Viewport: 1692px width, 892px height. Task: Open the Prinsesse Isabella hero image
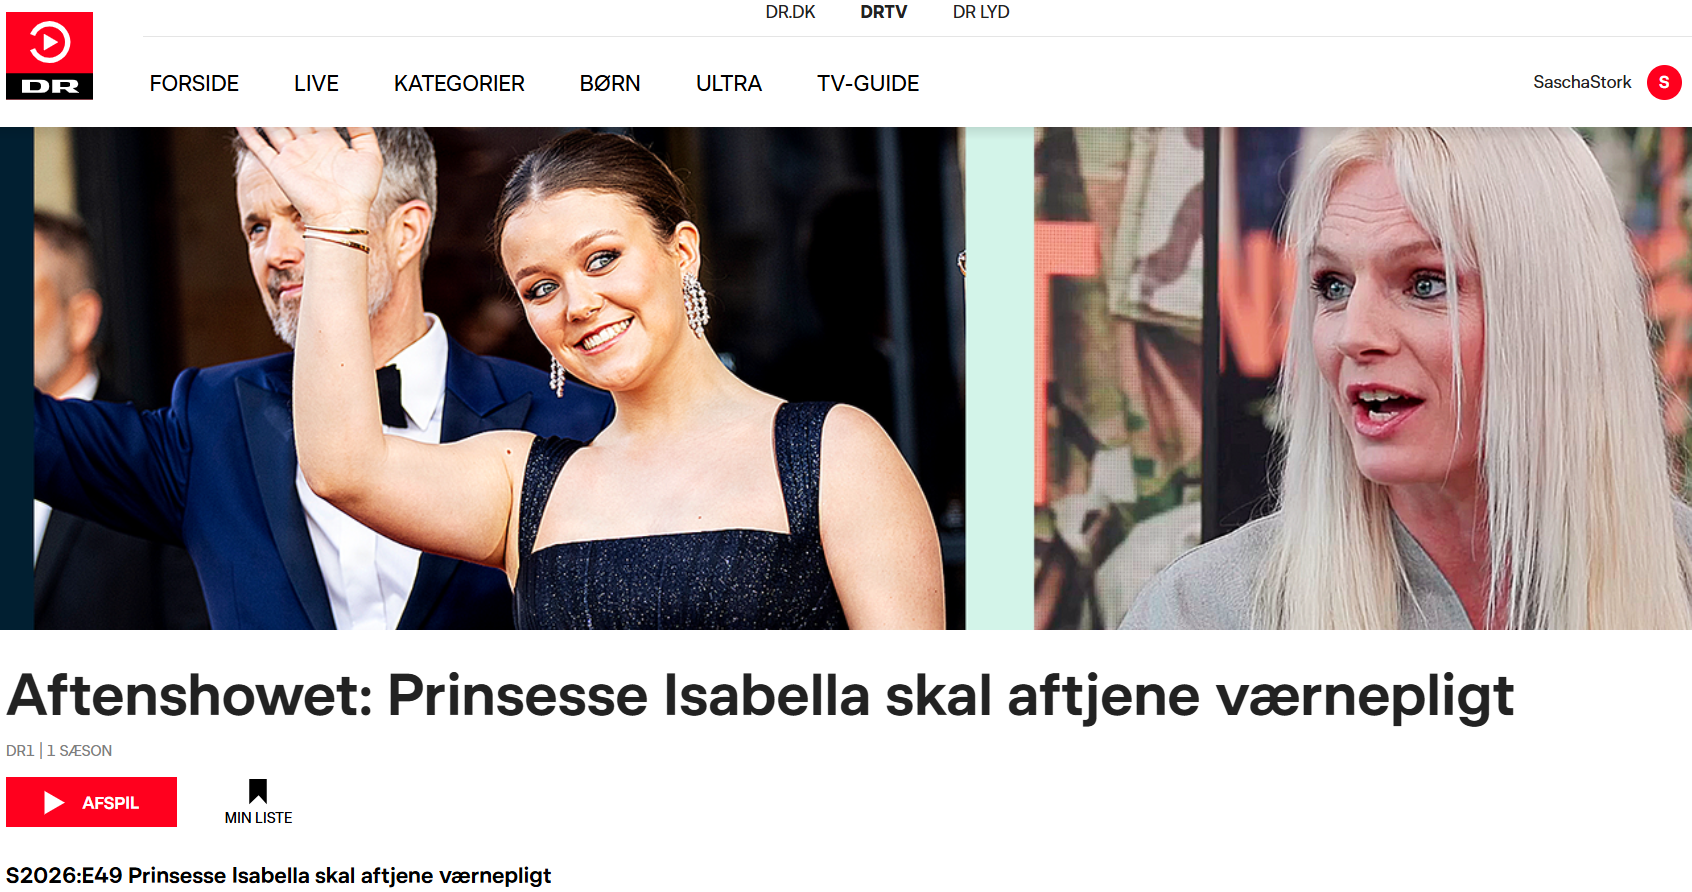[x=483, y=378]
